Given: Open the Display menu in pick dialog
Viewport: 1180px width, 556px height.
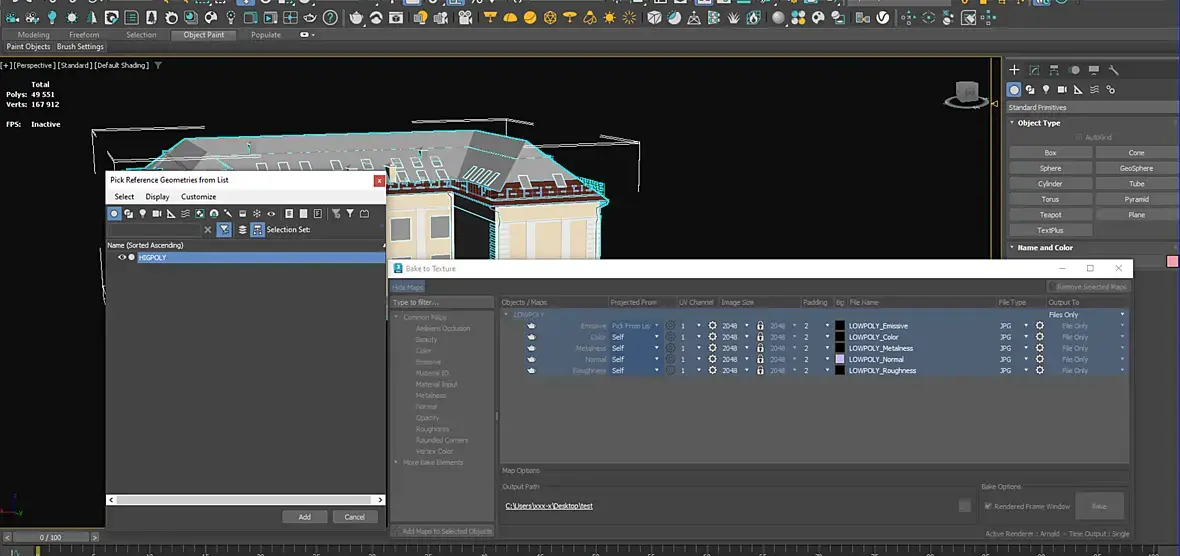Looking at the screenshot, I should tap(157, 197).
